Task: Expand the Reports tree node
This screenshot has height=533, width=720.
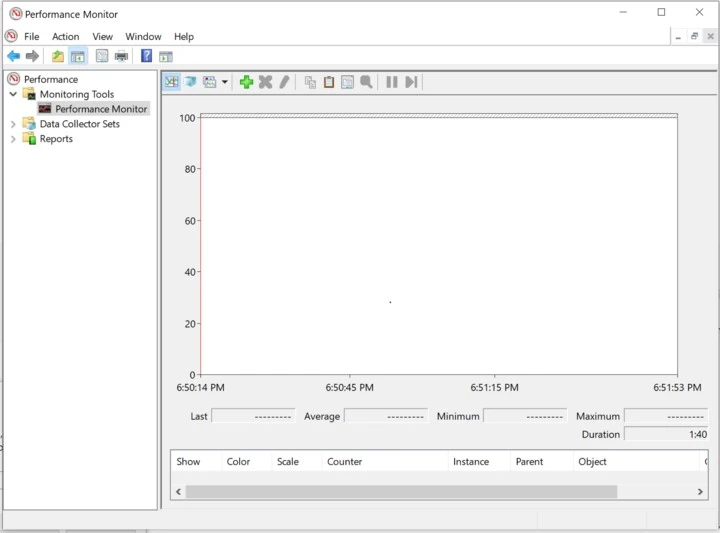Action: click(13, 139)
